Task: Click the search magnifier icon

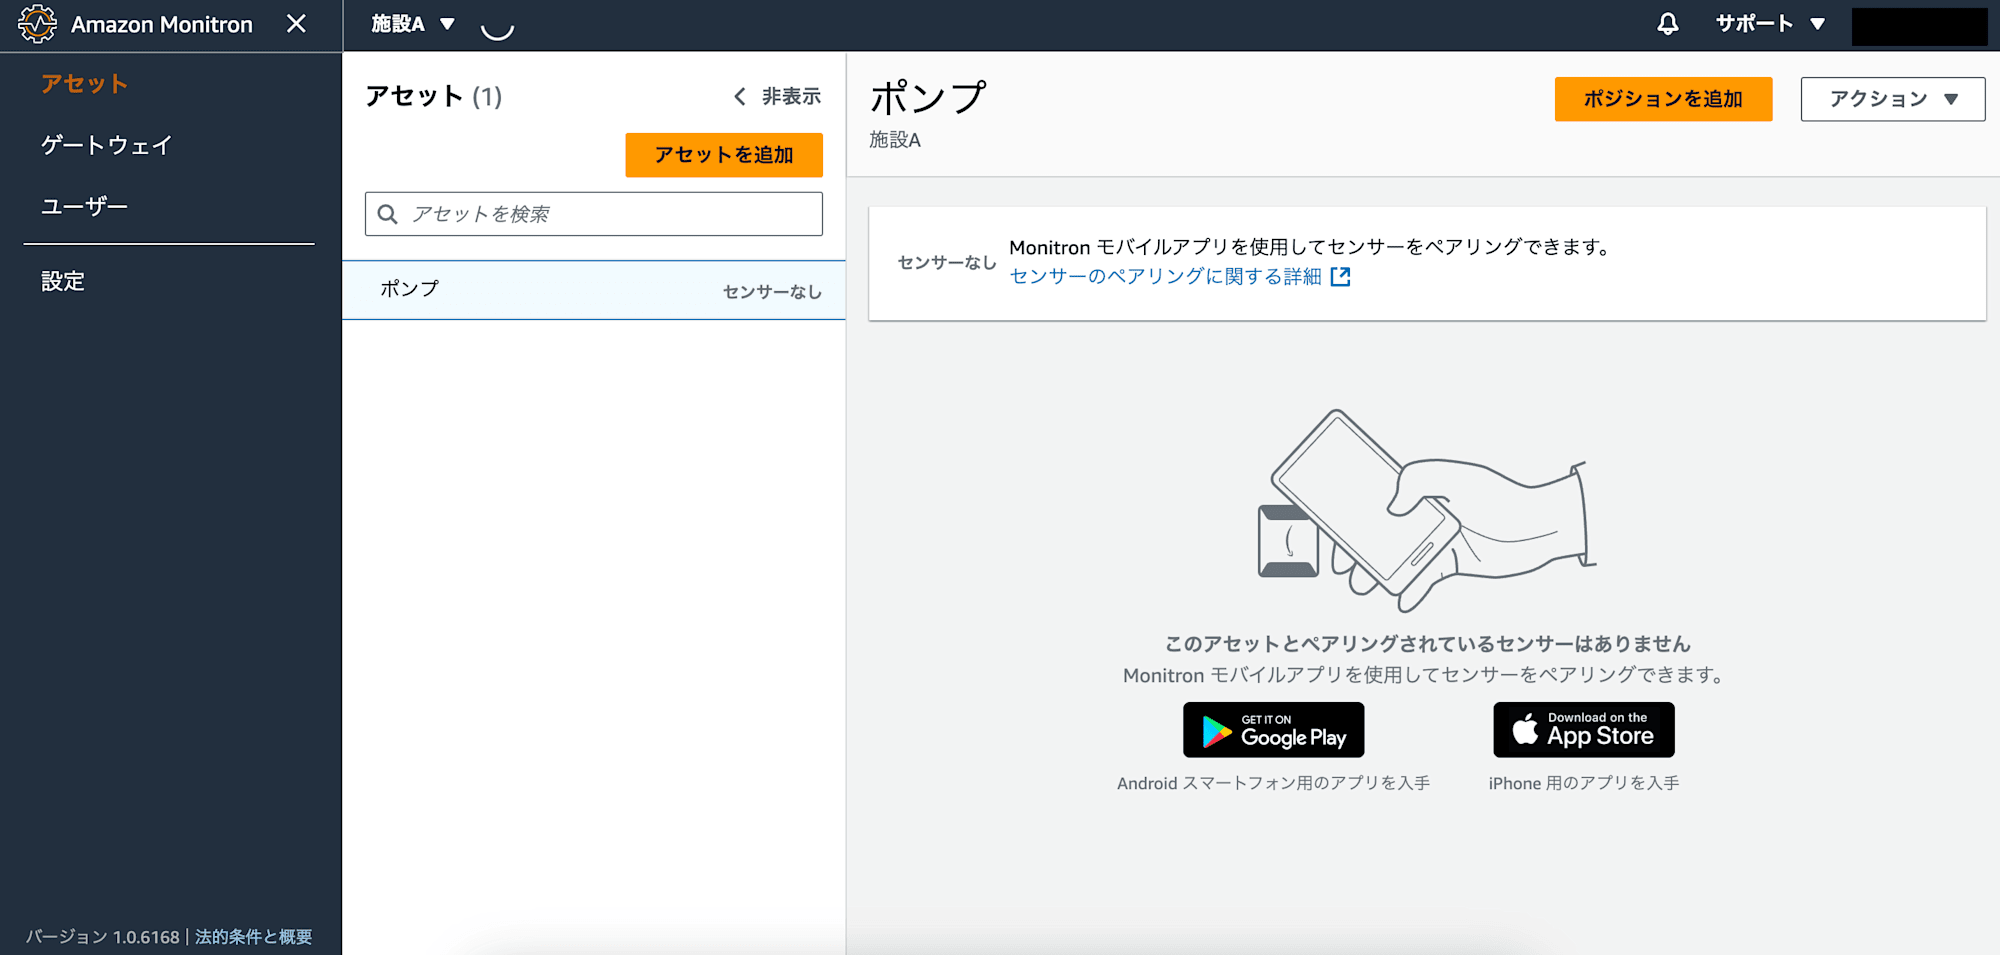Action: [388, 214]
